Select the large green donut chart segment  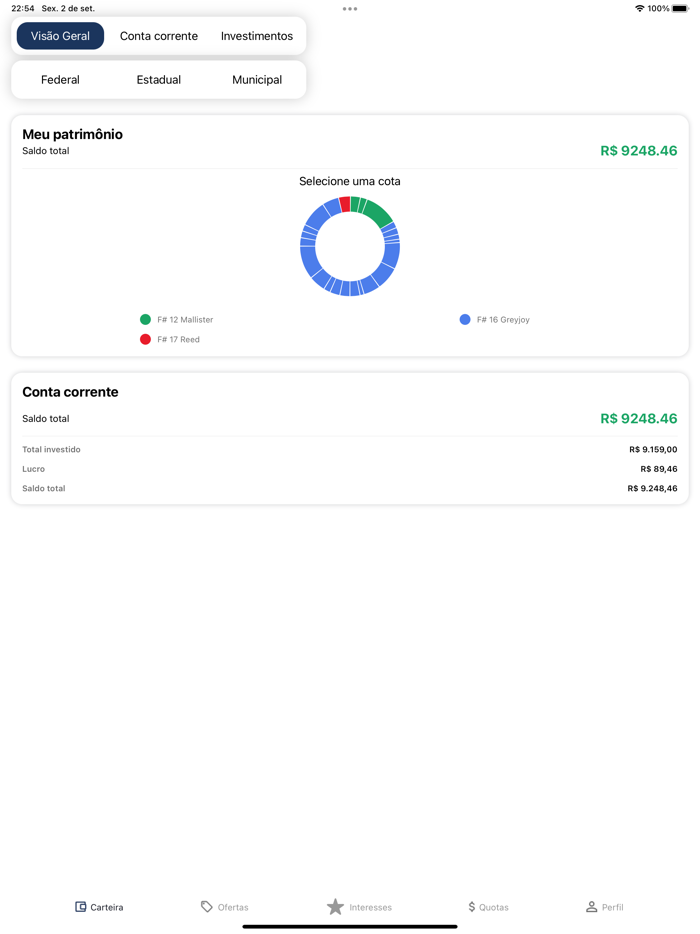pos(378,213)
